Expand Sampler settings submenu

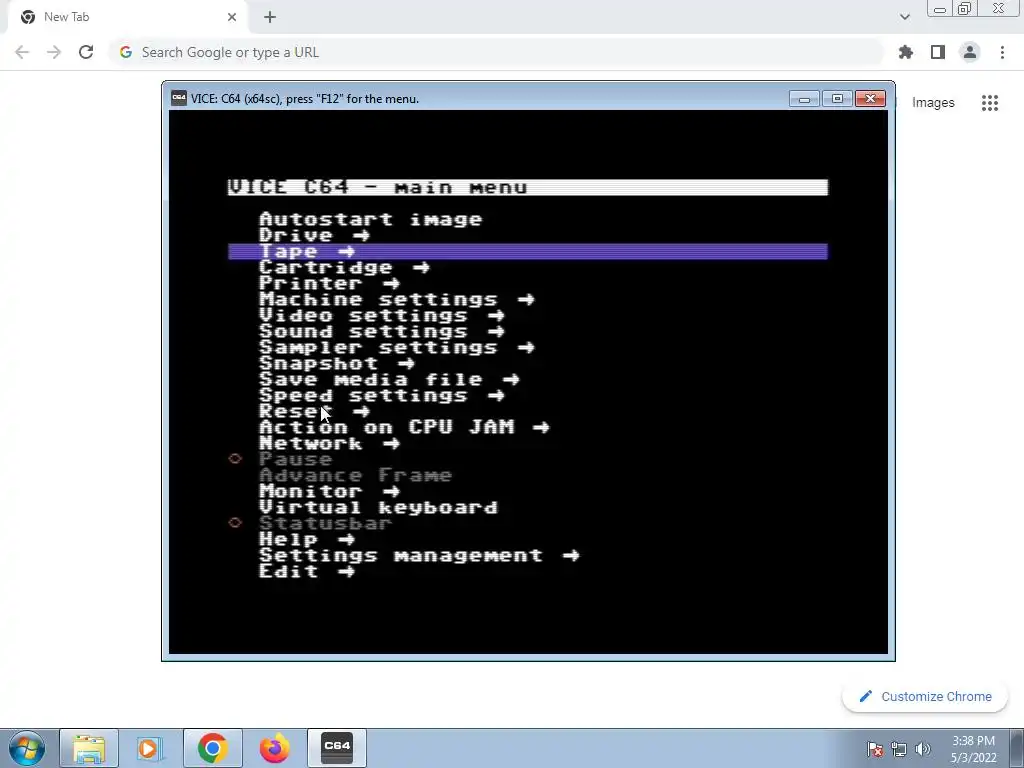[x=396, y=347]
